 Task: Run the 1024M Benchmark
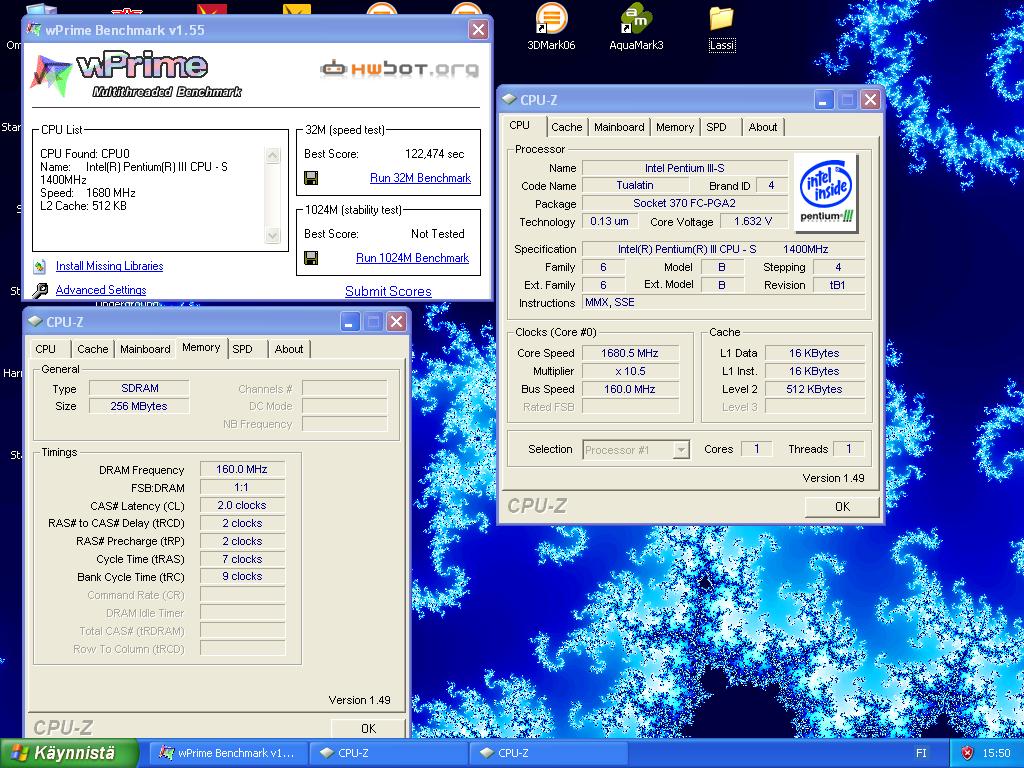(x=412, y=258)
